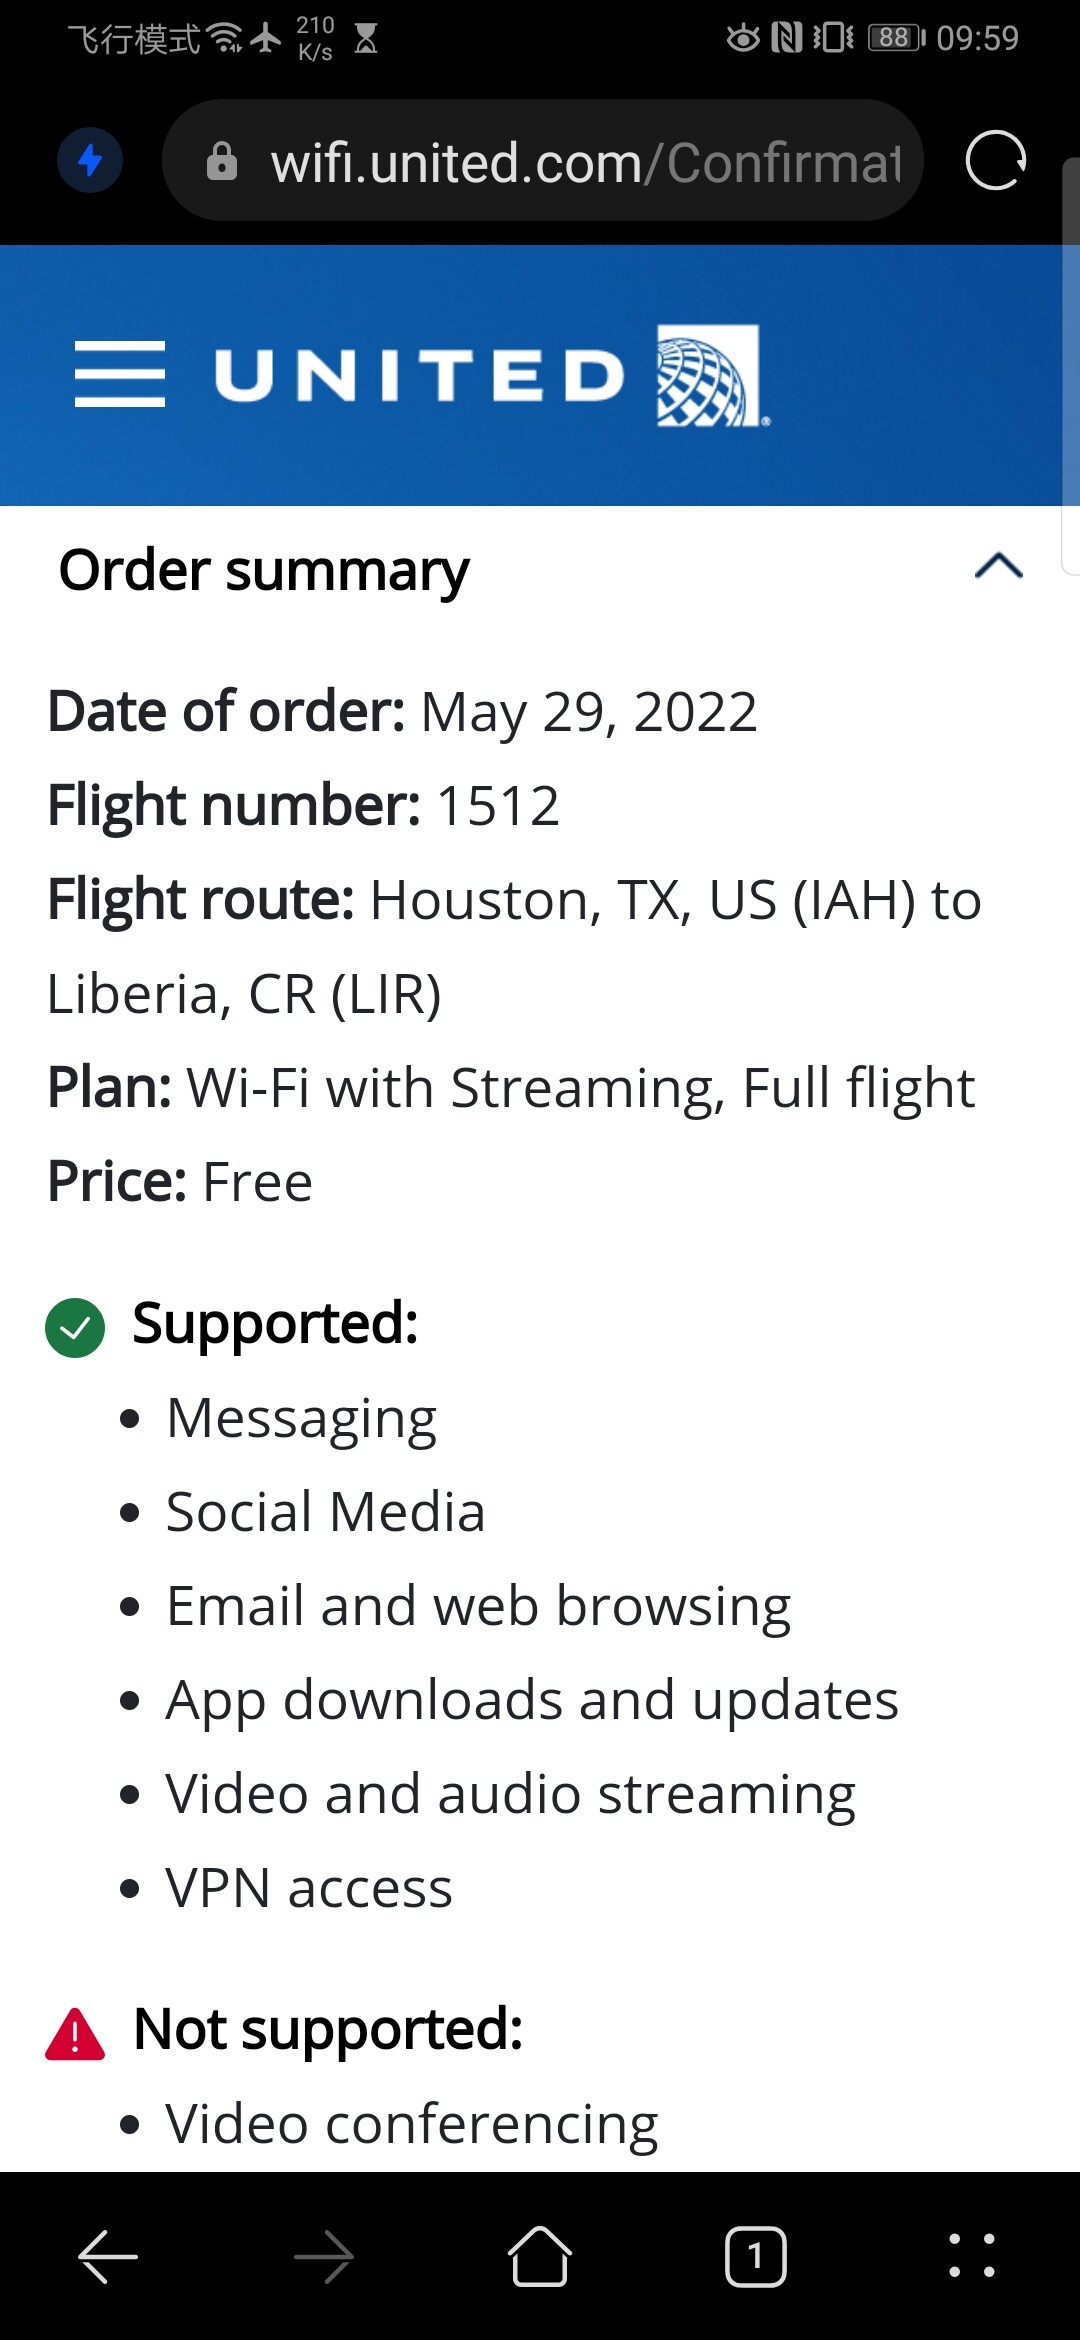1080x2340 pixels.
Task: Tap the United globe logo
Action: click(709, 376)
